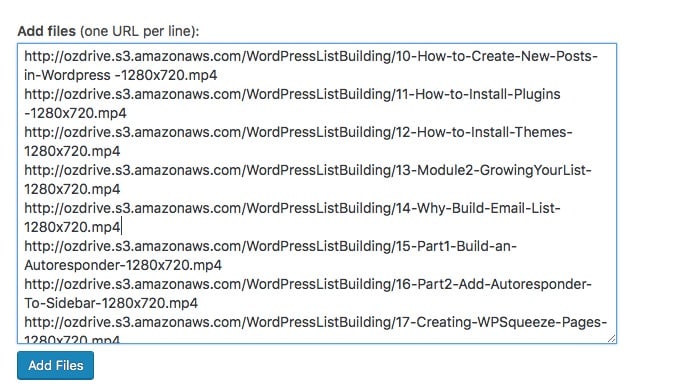Place cursor in the 11-How-to-Install-Plugins URL line
675x384 pixels.
[292, 94]
